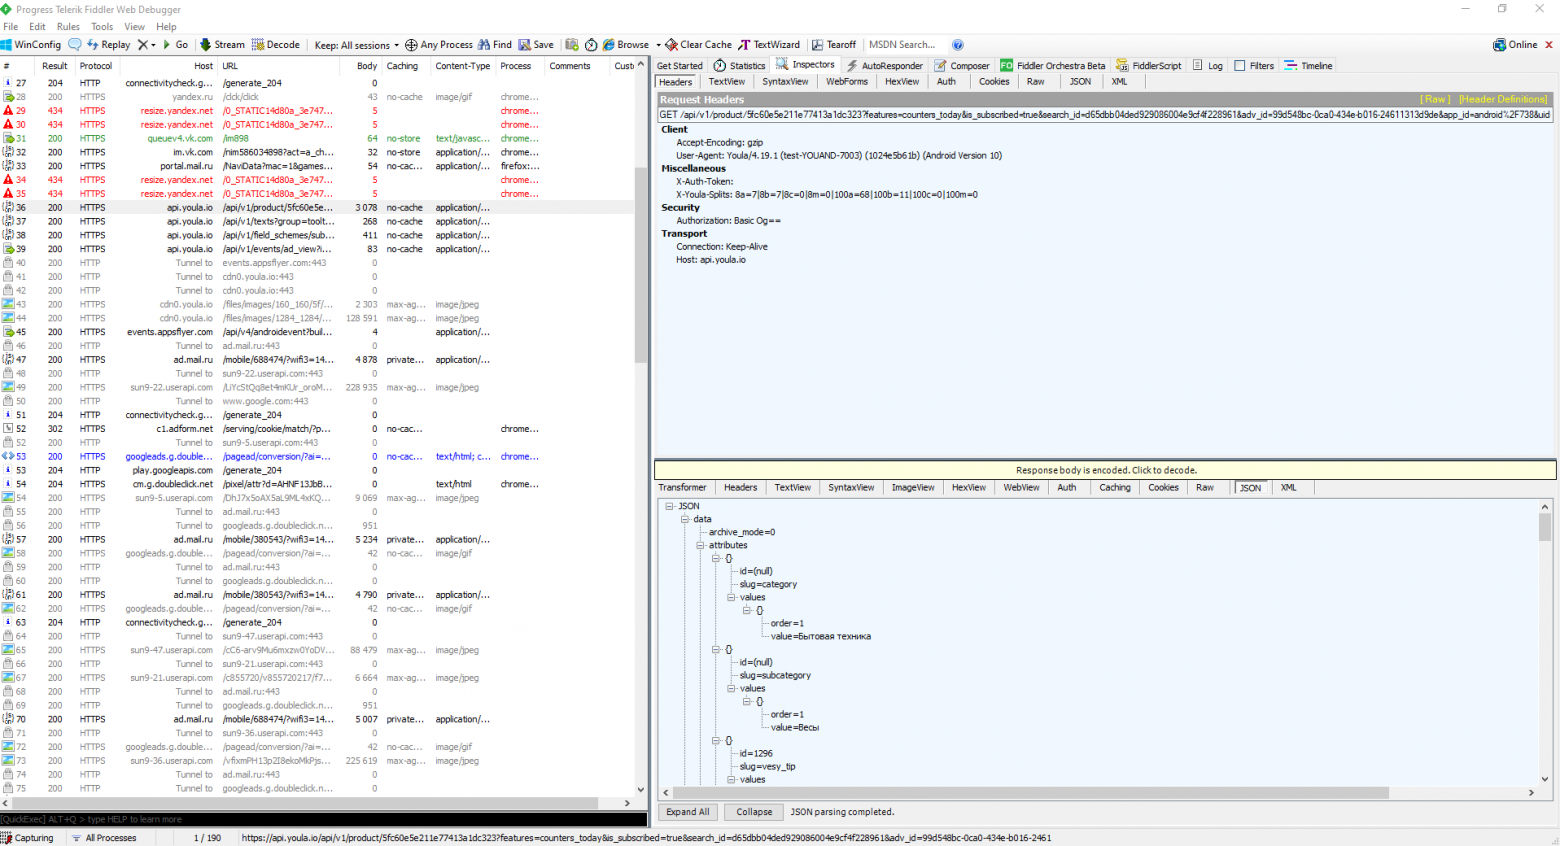Screen dimensions: 1560x846
Task: Toggle Capturing in status bar
Action: [28, 838]
